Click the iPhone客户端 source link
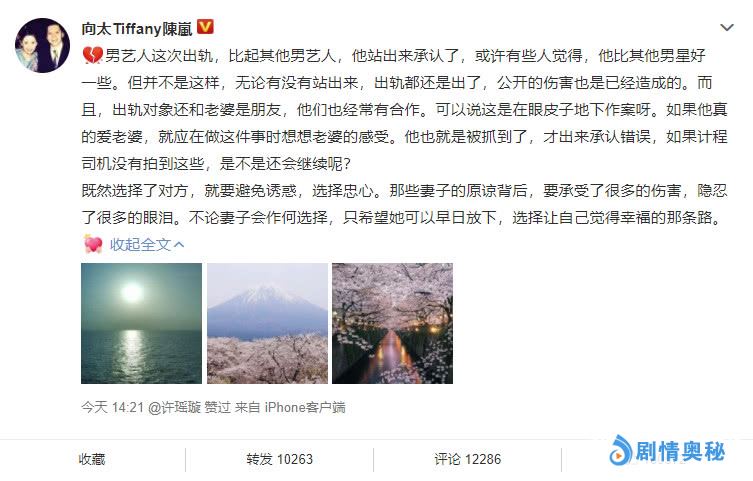 305,408
